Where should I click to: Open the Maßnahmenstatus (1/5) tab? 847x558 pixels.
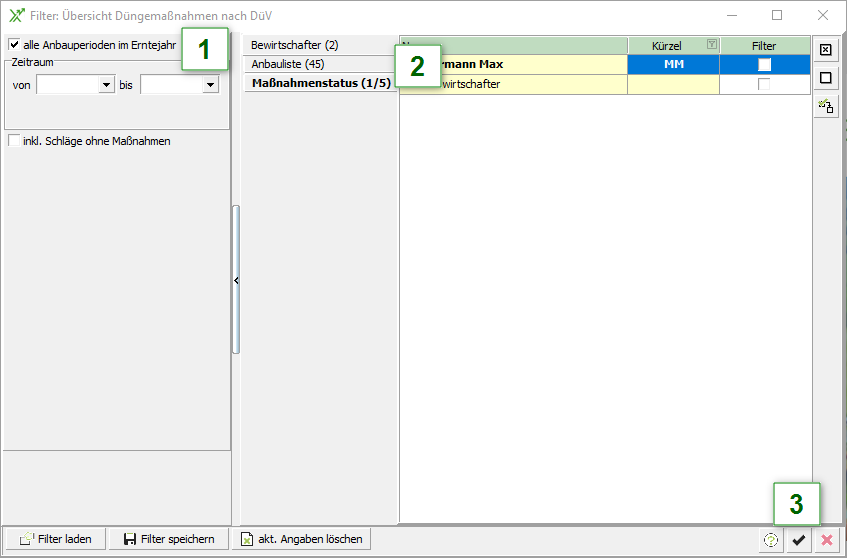321,83
